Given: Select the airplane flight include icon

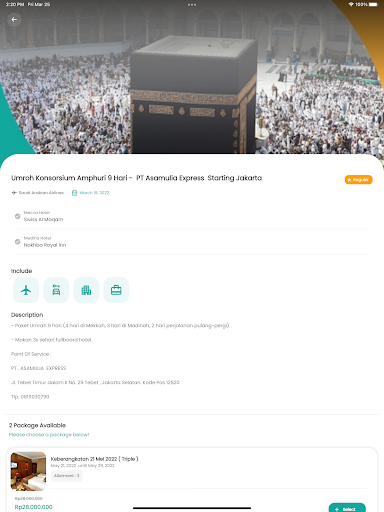Looking at the screenshot, I should click(x=26, y=290).
